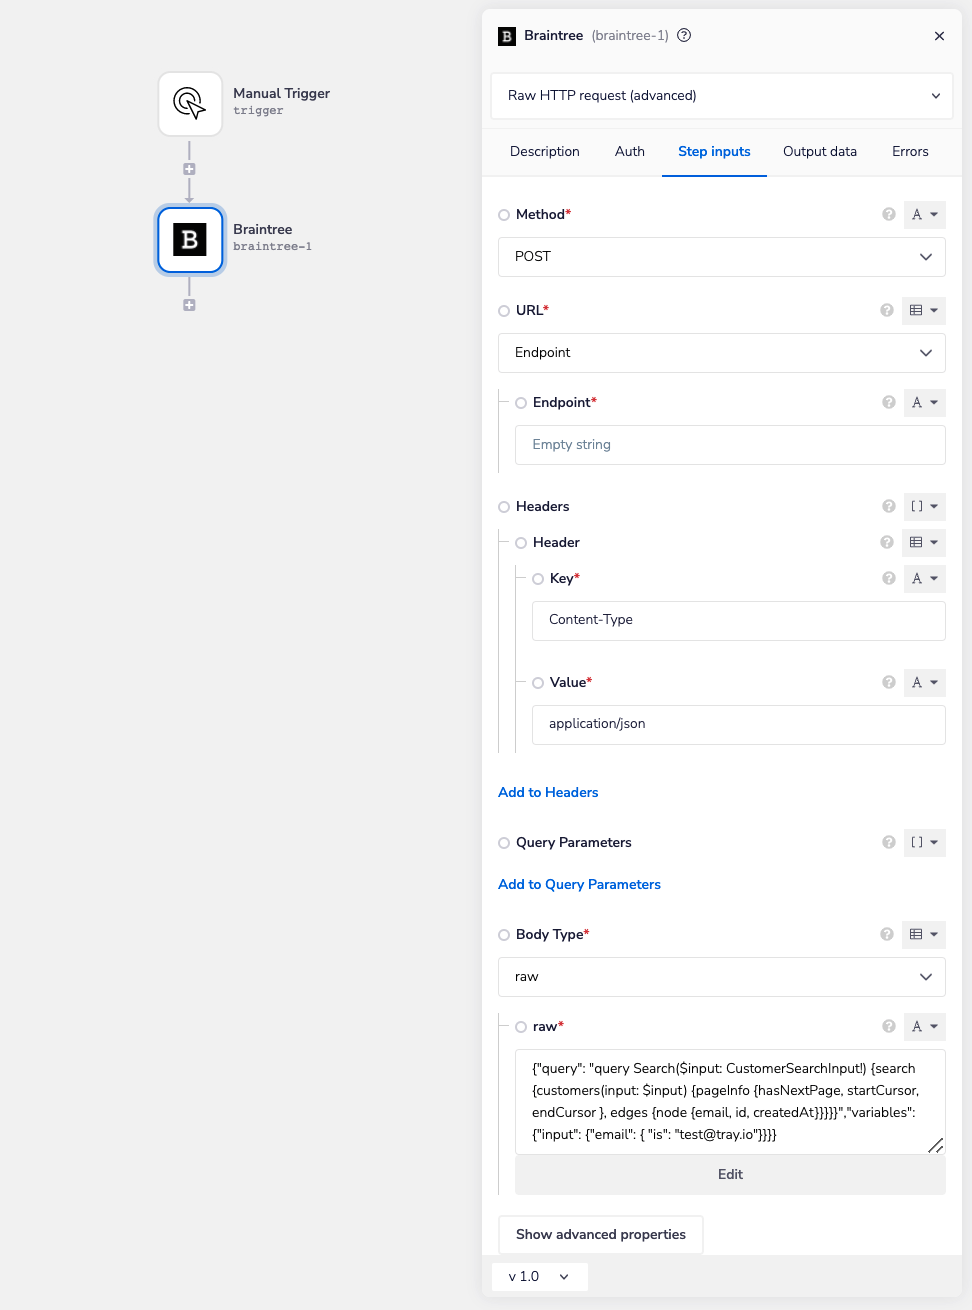The image size is (972, 1310).
Task: Add a step below the Braintree node
Action: [189, 305]
